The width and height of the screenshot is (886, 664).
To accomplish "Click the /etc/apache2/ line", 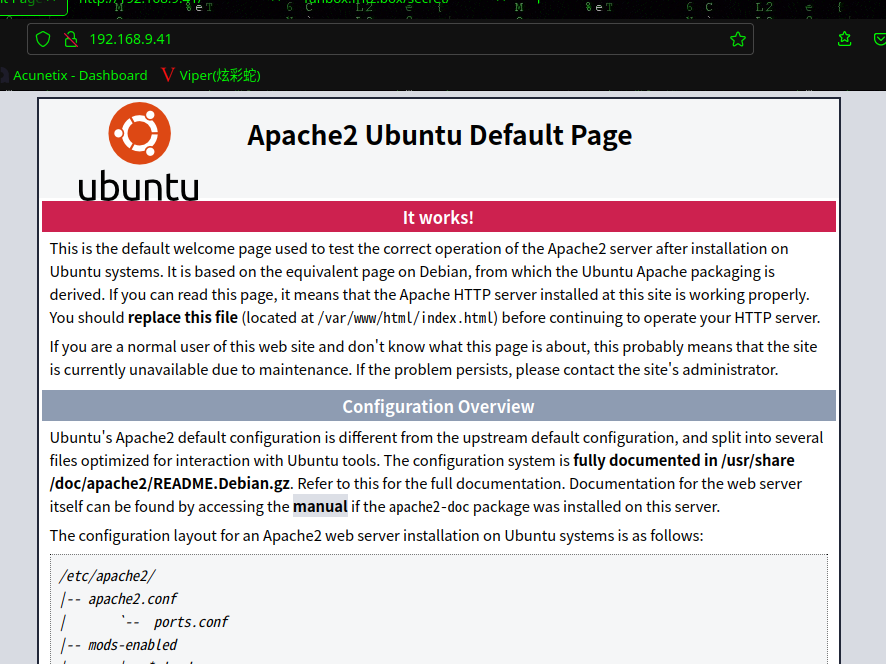I will [107, 576].
